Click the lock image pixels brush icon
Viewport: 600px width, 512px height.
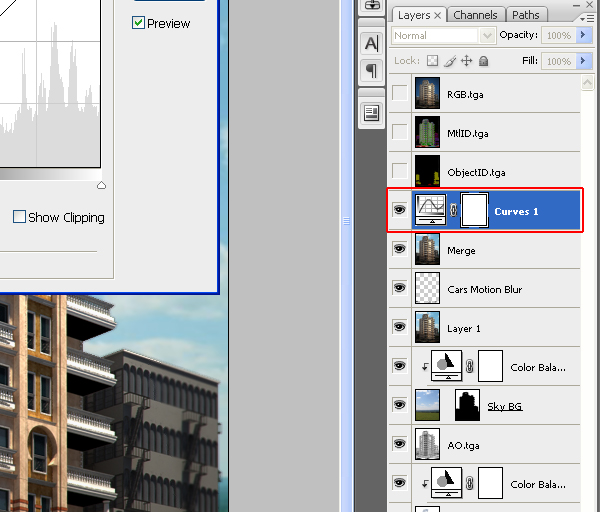pyautogui.click(x=450, y=61)
